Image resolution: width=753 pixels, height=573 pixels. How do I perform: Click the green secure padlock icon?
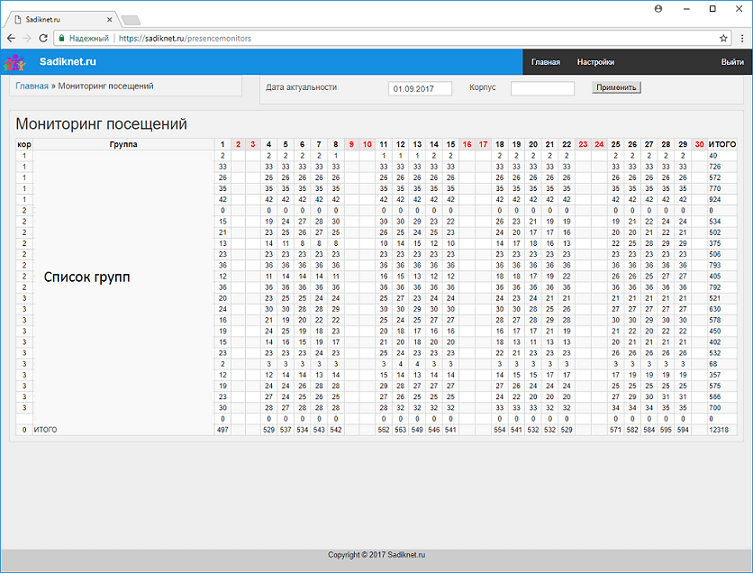point(62,38)
